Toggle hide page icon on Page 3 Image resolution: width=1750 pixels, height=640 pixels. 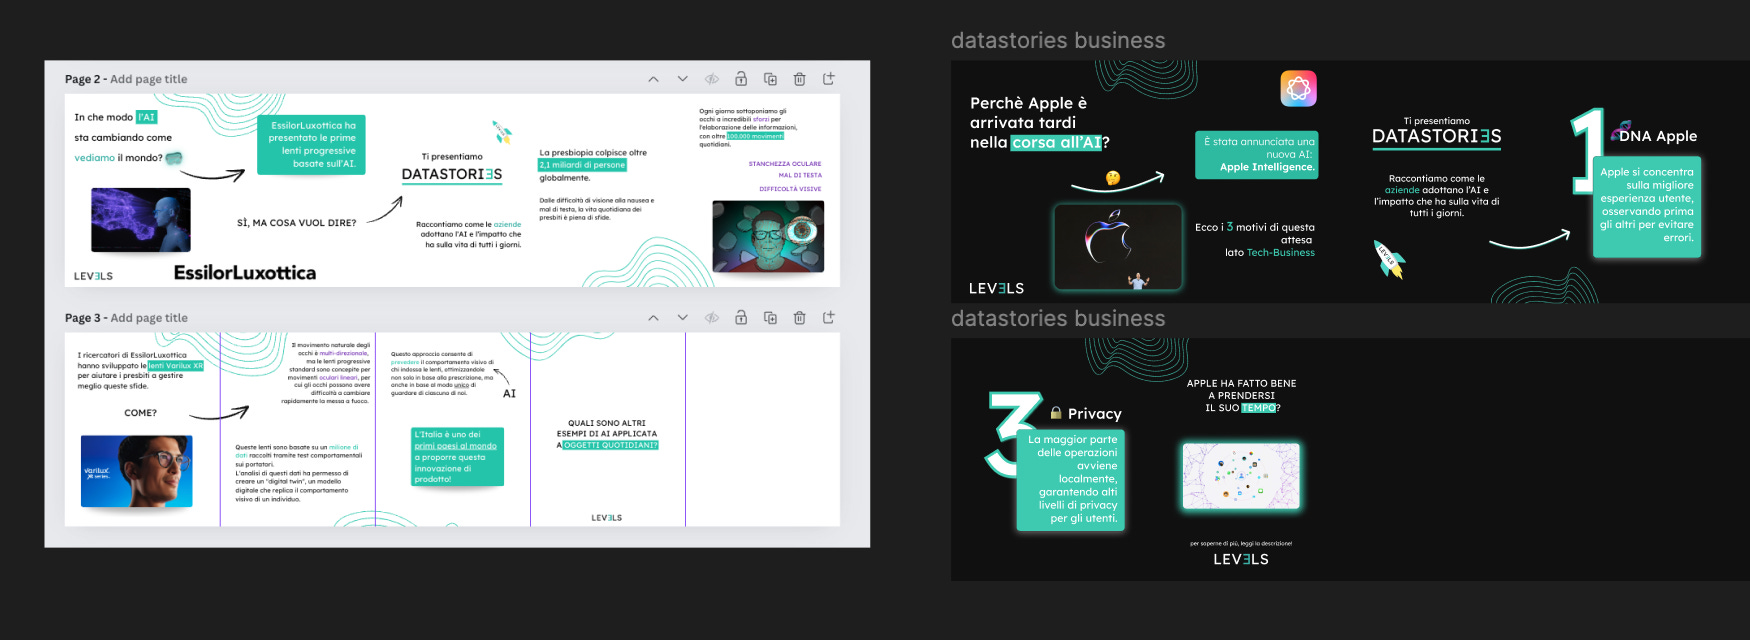click(712, 318)
